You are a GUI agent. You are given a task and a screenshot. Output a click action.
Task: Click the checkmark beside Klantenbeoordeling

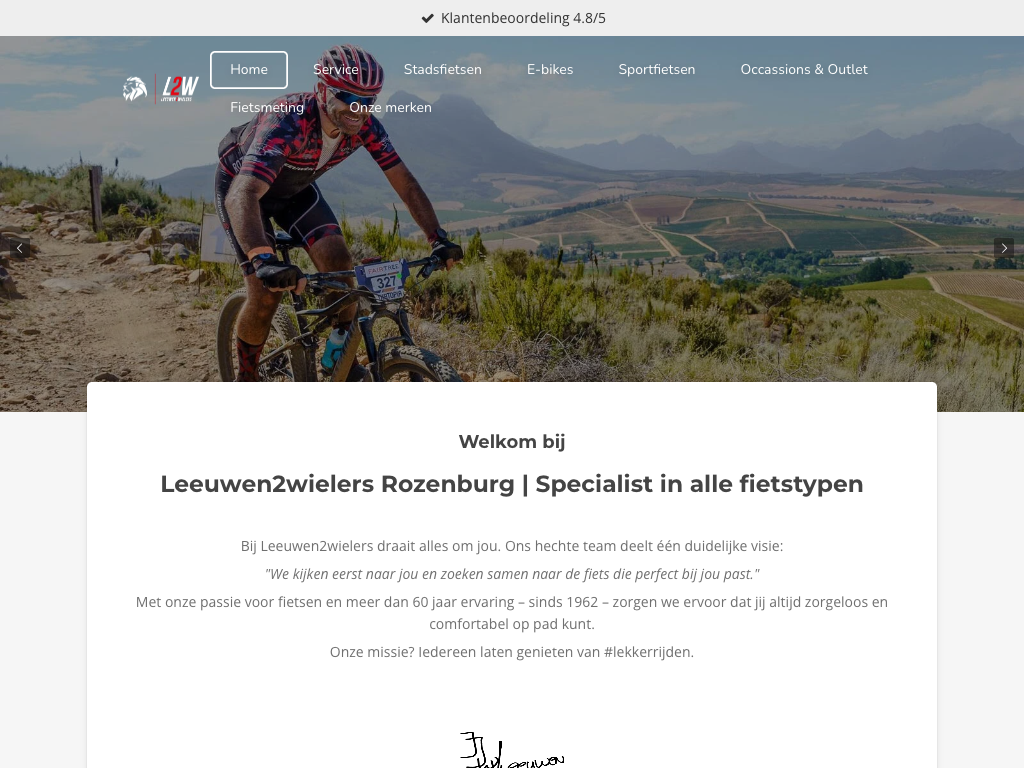(428, 18)
